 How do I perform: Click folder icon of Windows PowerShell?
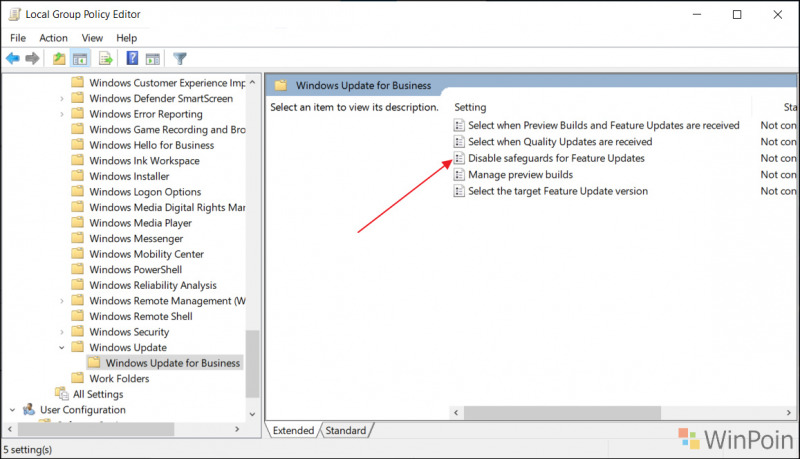[78, 269]
